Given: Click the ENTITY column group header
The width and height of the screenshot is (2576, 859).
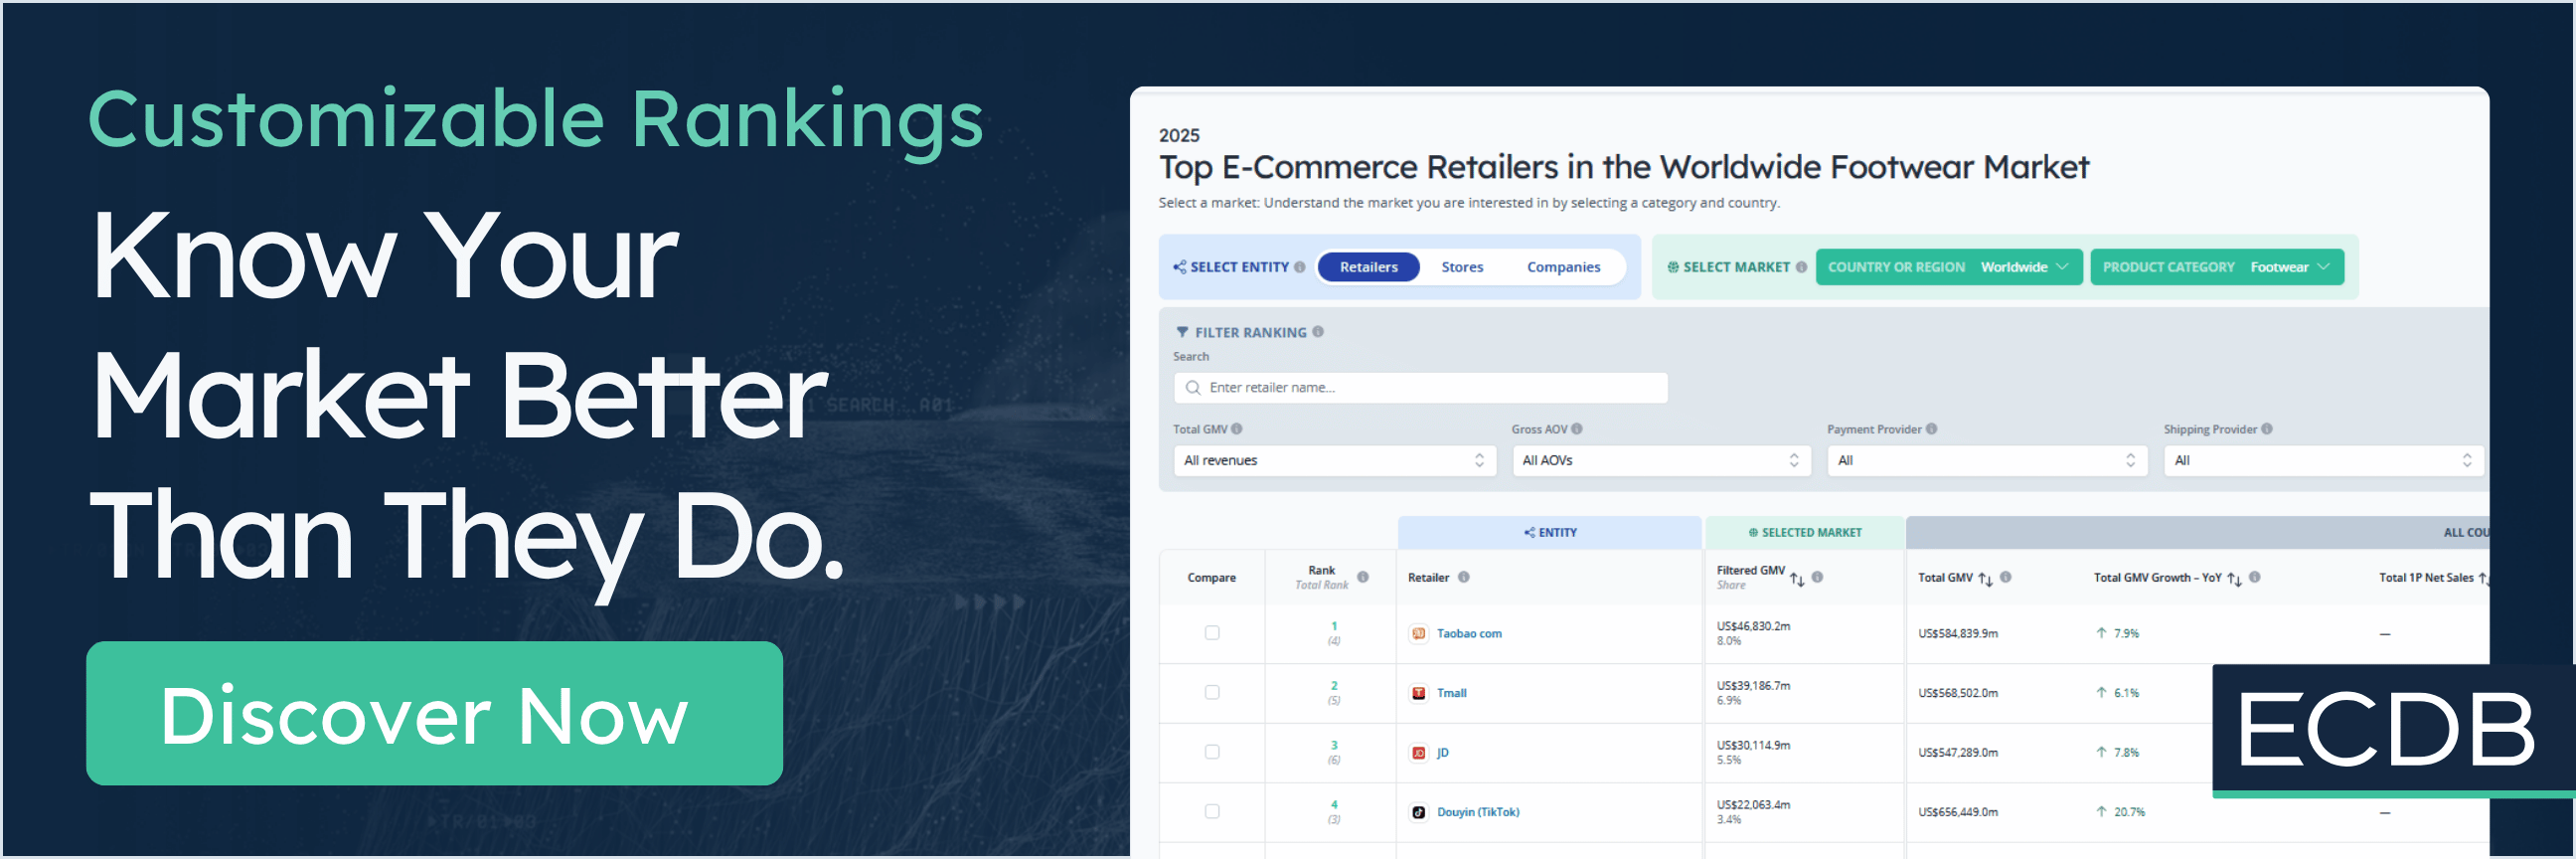Looking at the screenshot, I should point(1549,533).
